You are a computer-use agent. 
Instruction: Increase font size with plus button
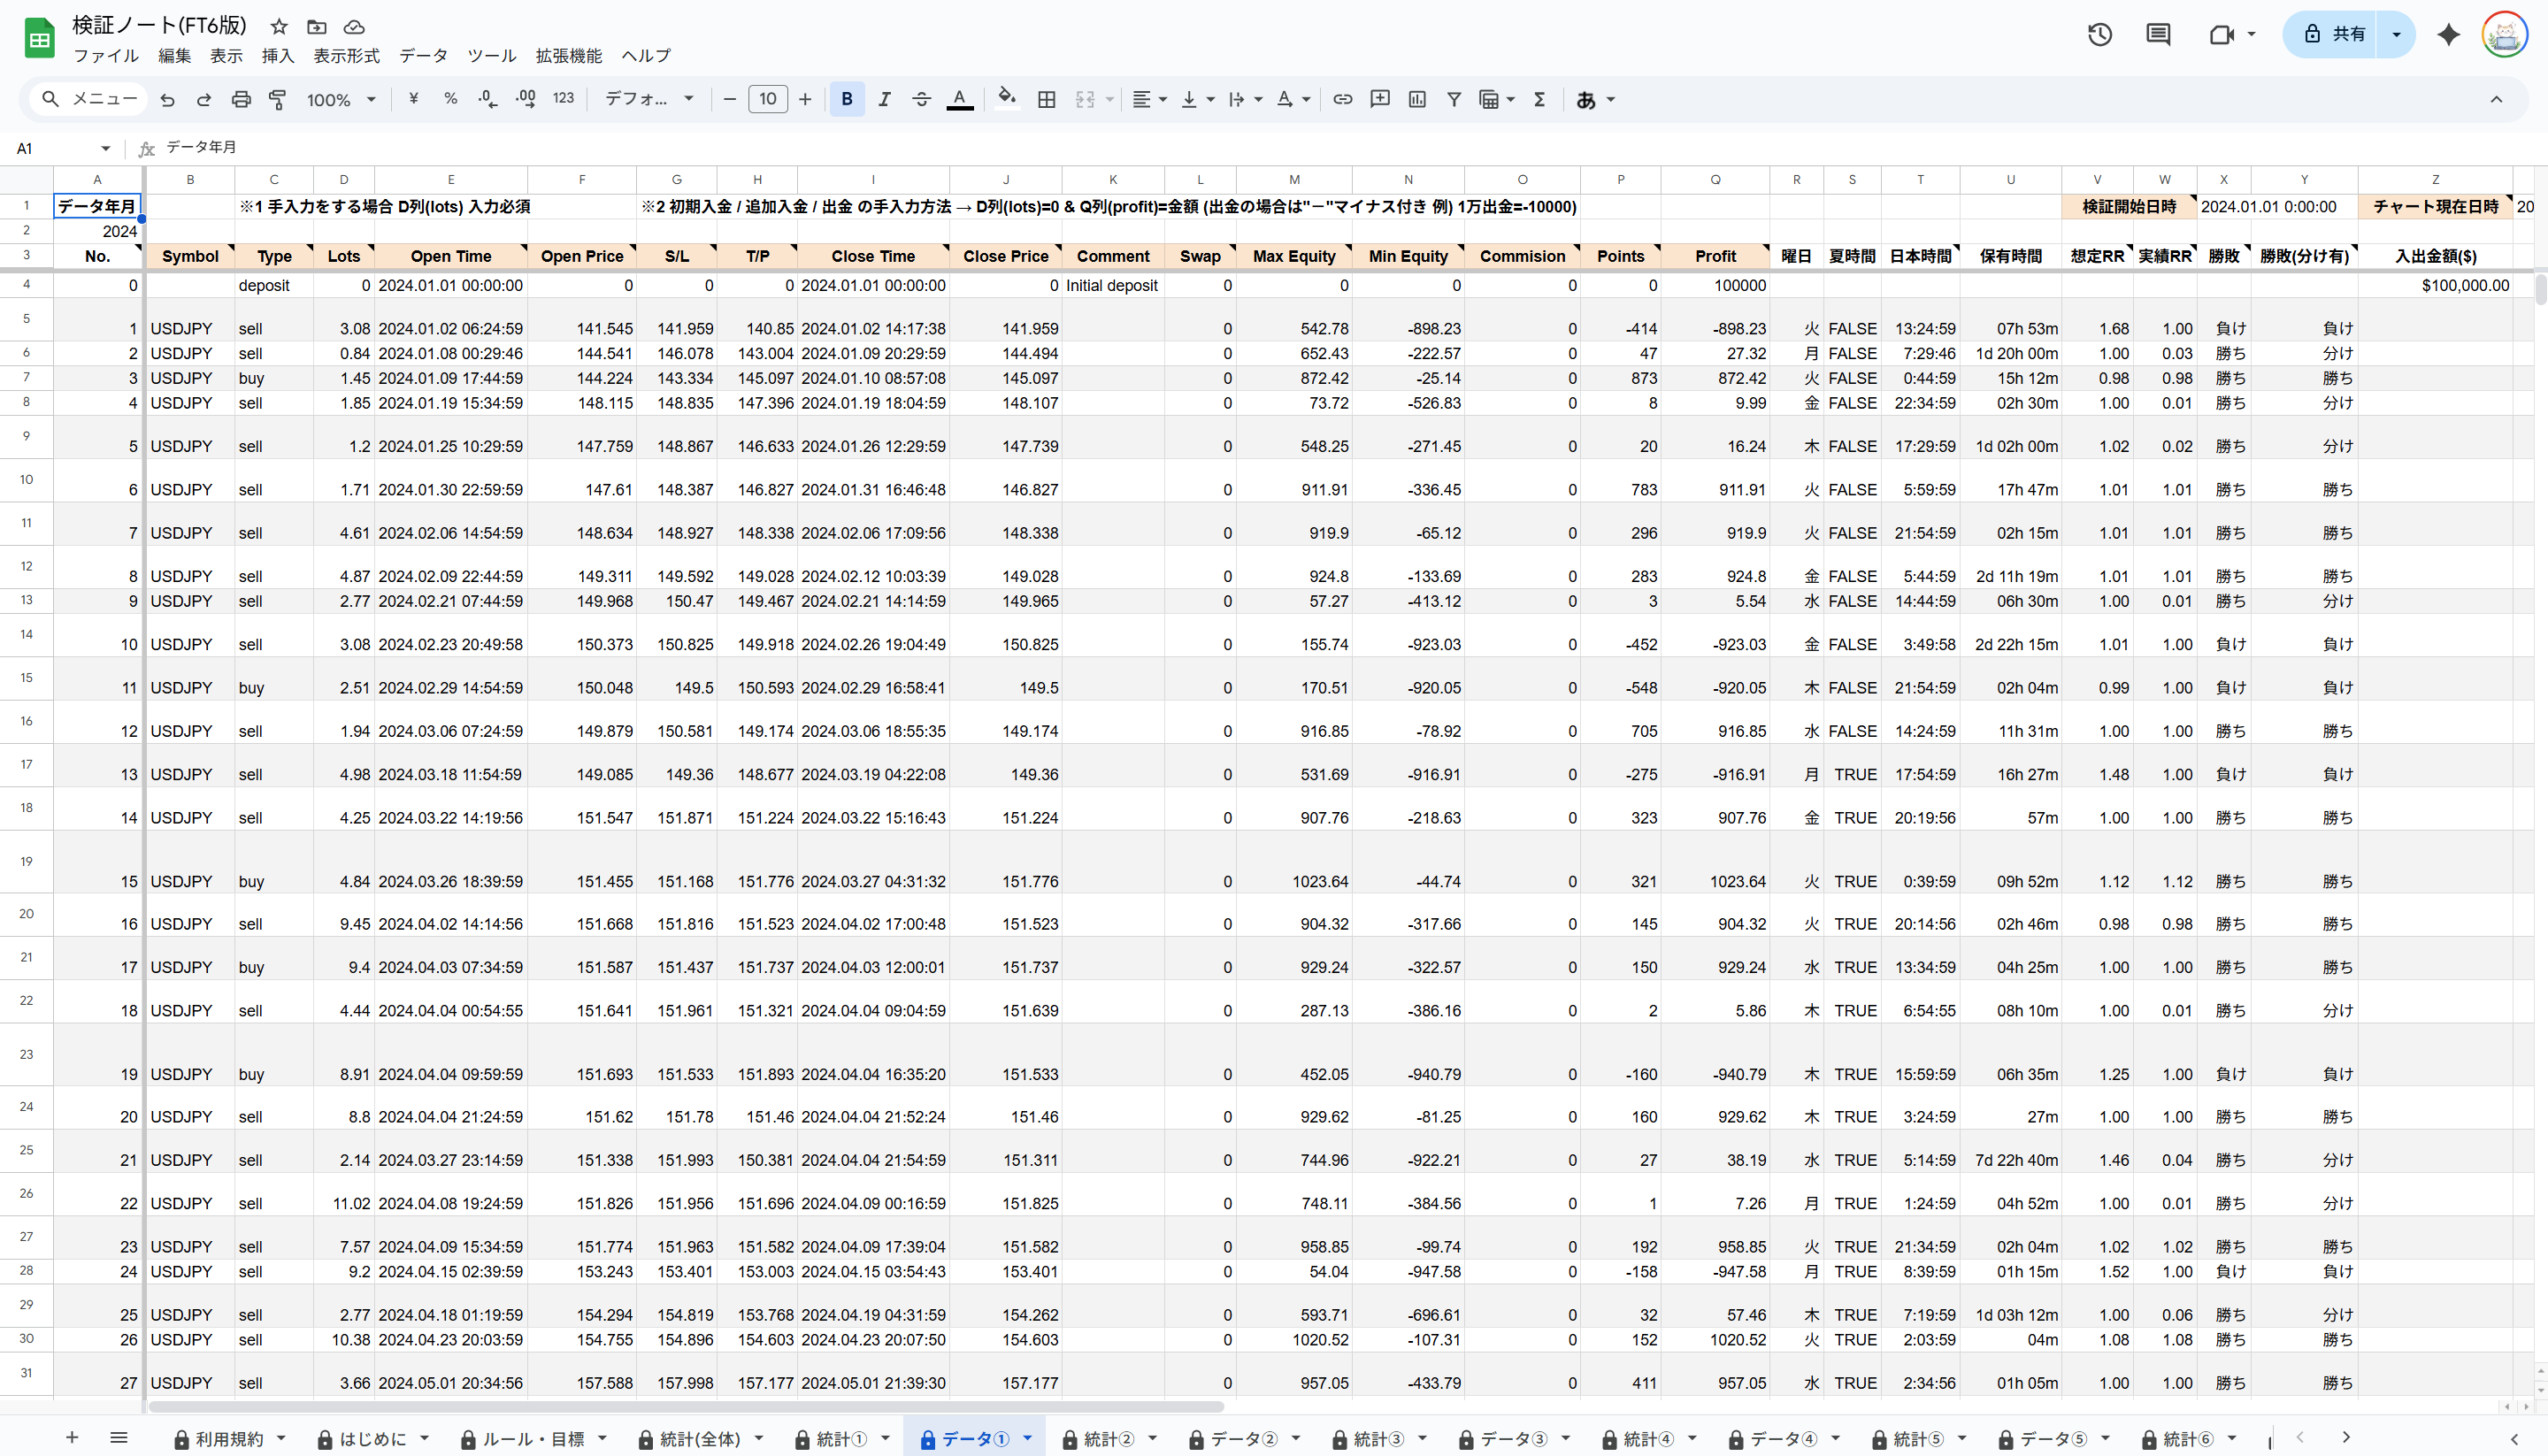coord(805,99)
